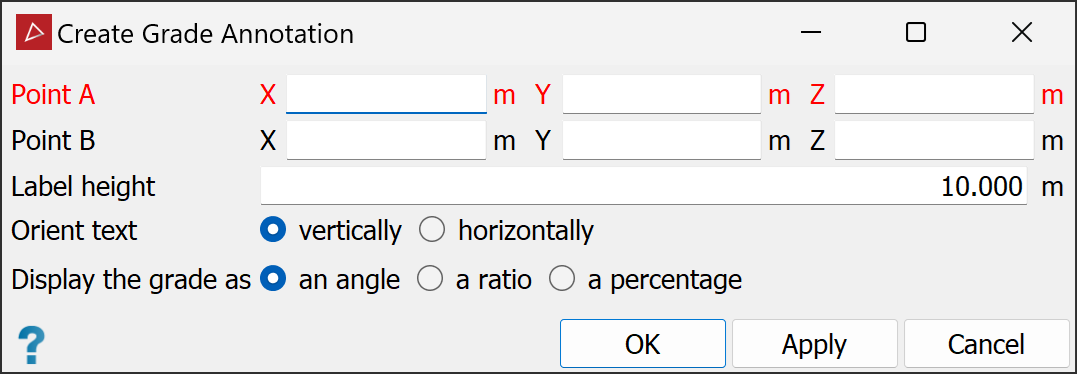This screenshot has width=1077, height=374.
Task: Display the grade as a ratio
Action: (x=431, y=279)
